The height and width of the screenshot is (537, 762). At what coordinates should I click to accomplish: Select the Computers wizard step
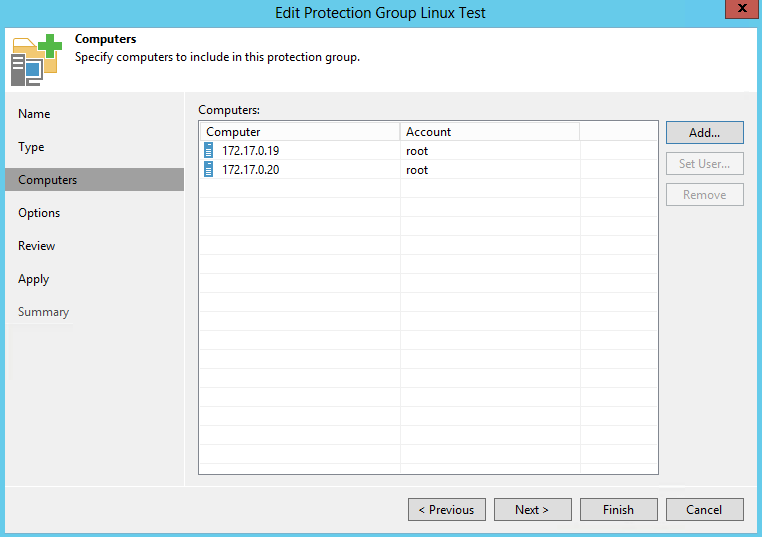pyautogui.click(x=48, y=180)
